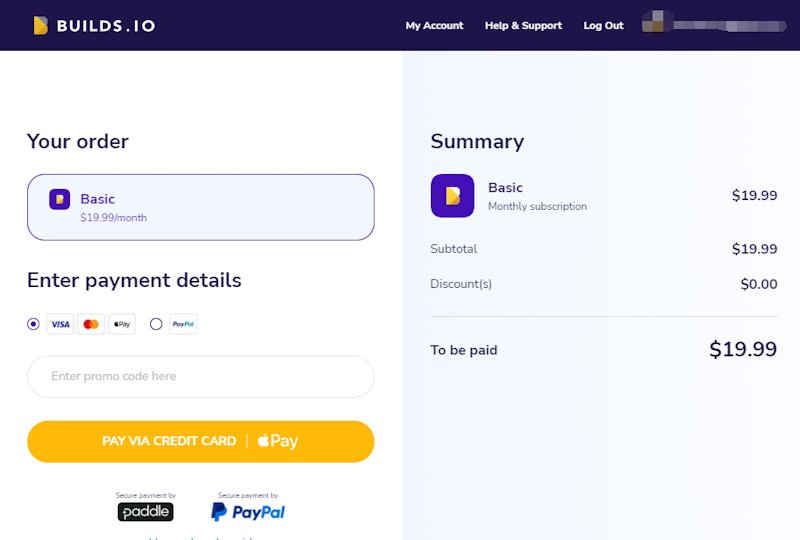Select the PayPal radio button
800x540 pixels.
pyautogui.click(x=156, y=324)
